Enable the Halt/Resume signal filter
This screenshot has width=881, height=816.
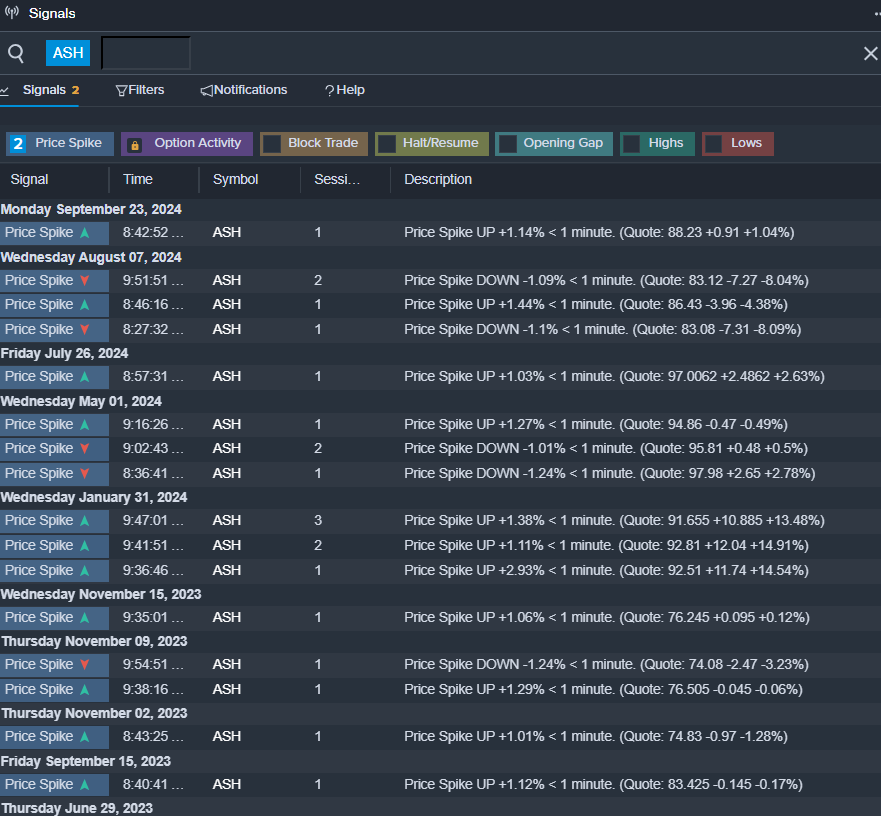pyautogui.click(x=387, y=144)
